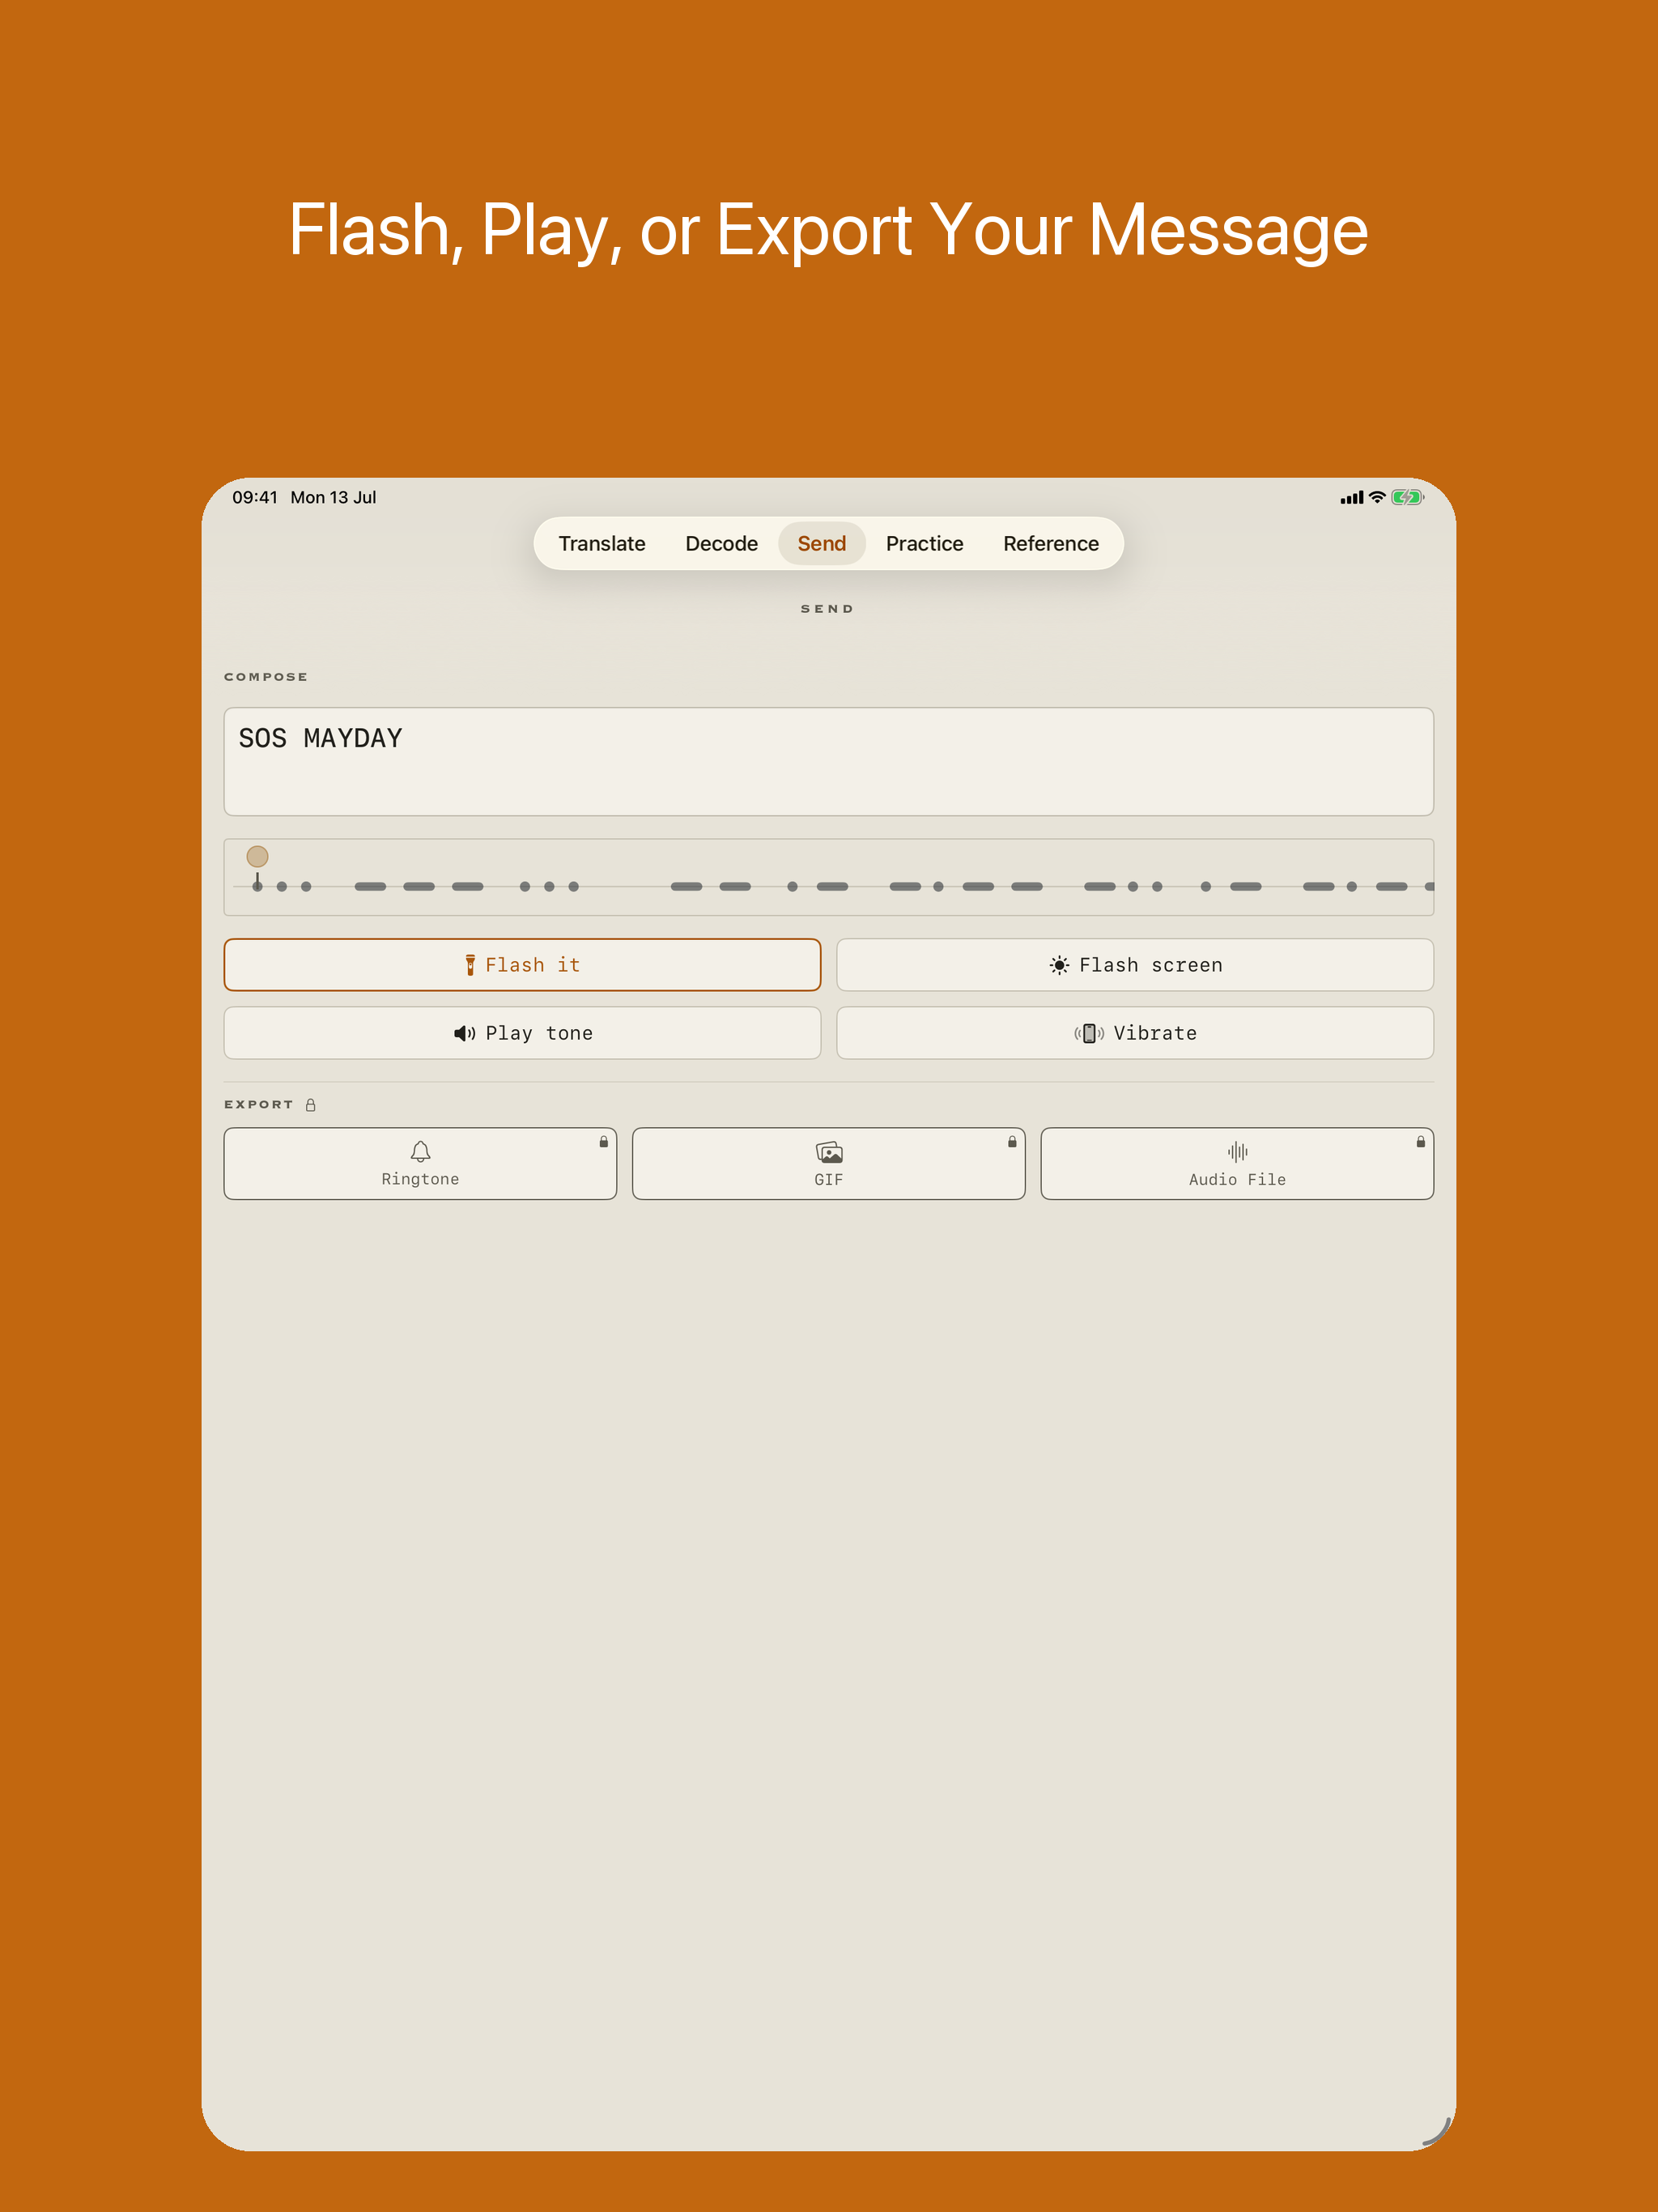Screen dimensions: 1658x2212
Task: Click the Vibrate button
Action: point(1134,1033)
